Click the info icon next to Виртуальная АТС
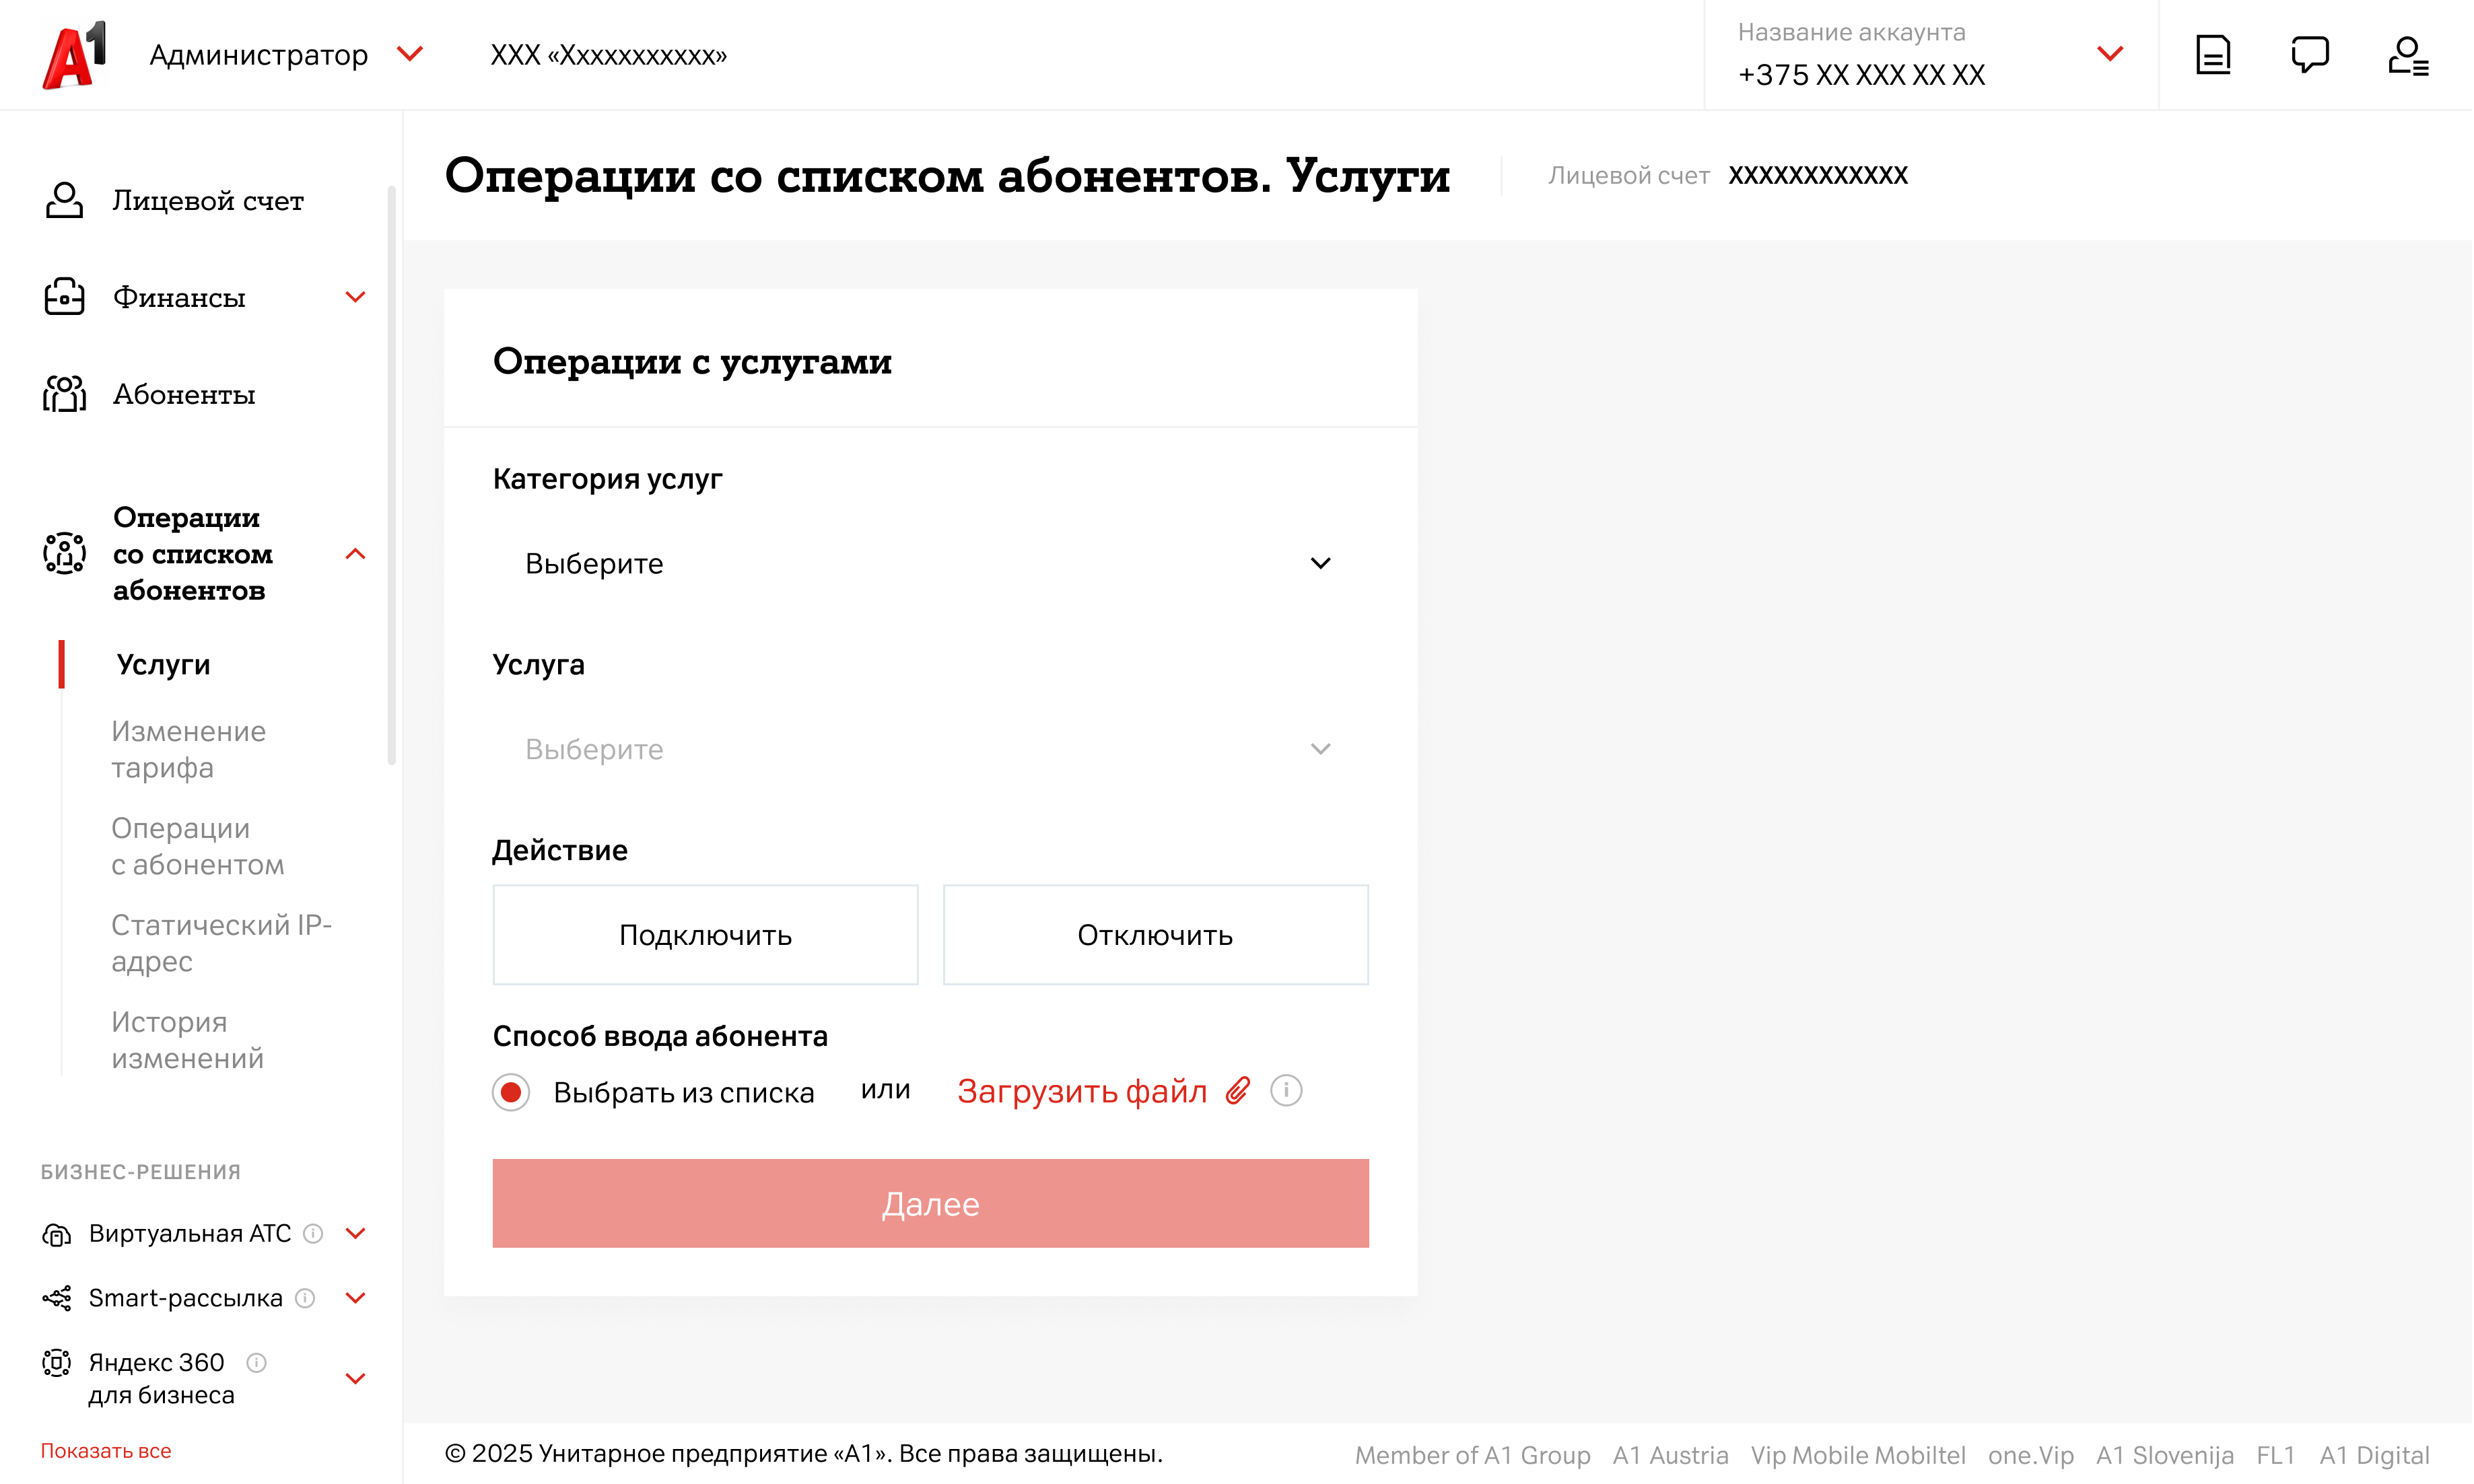Screen dimensions: 2474x1484 tap(313, 1234)
